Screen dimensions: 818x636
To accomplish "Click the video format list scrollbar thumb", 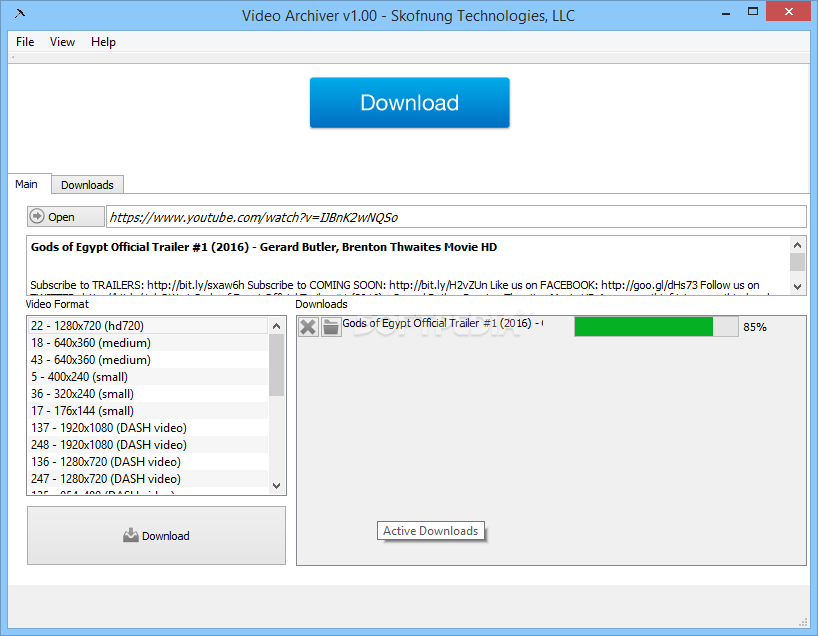I will coord(276,365).
